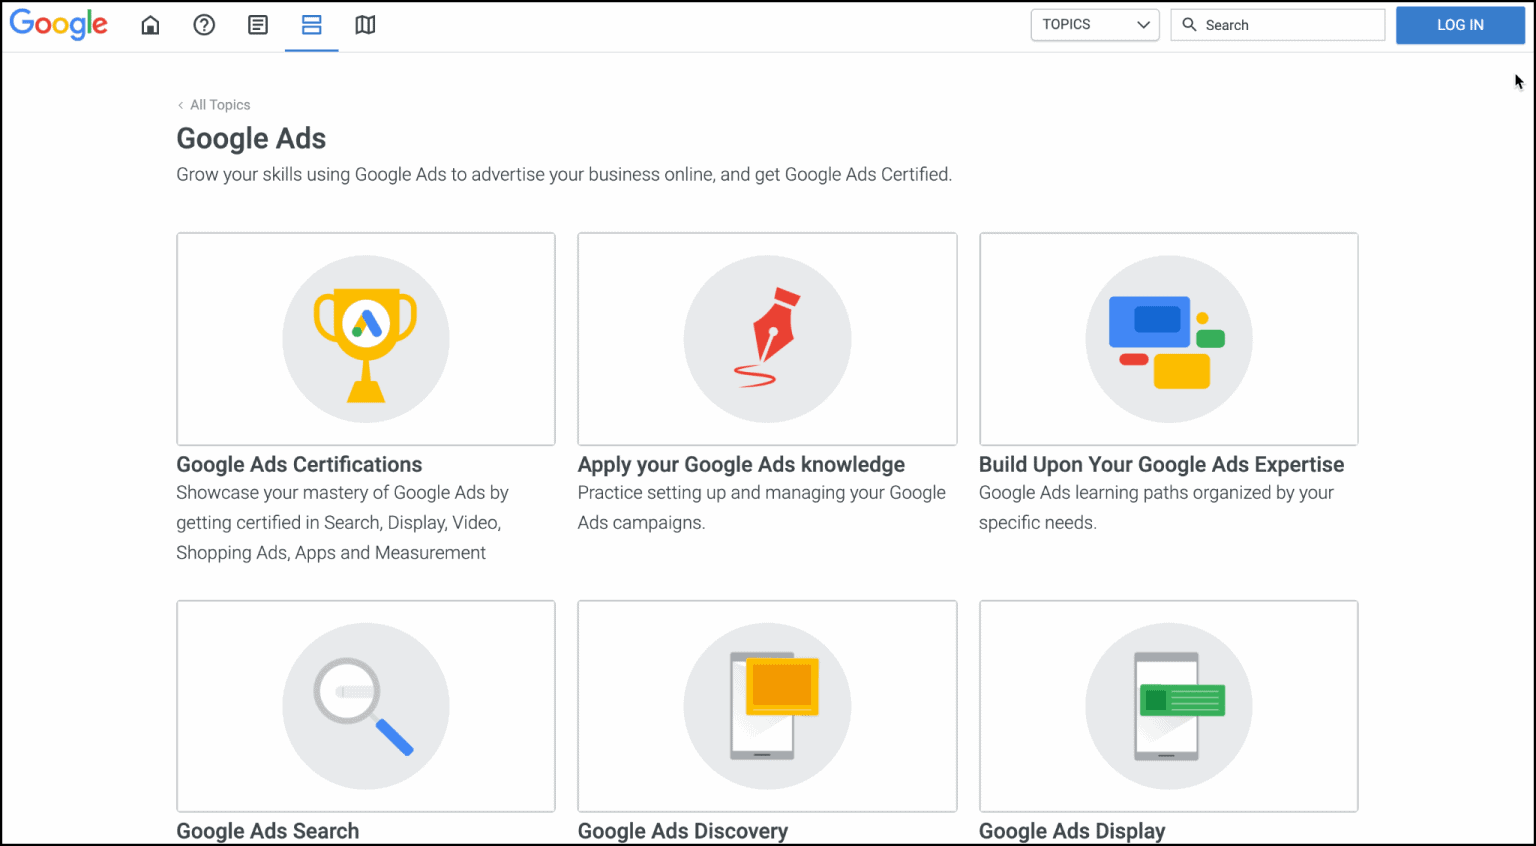Open the TOPICS dropdown
This screenshot has height=846, width=1536.
pyautogui.click(x=1094, y=24)
